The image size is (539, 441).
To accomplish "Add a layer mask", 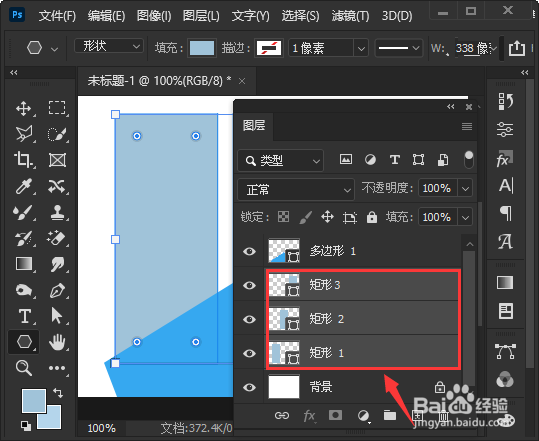I will [x=335, y=416].
